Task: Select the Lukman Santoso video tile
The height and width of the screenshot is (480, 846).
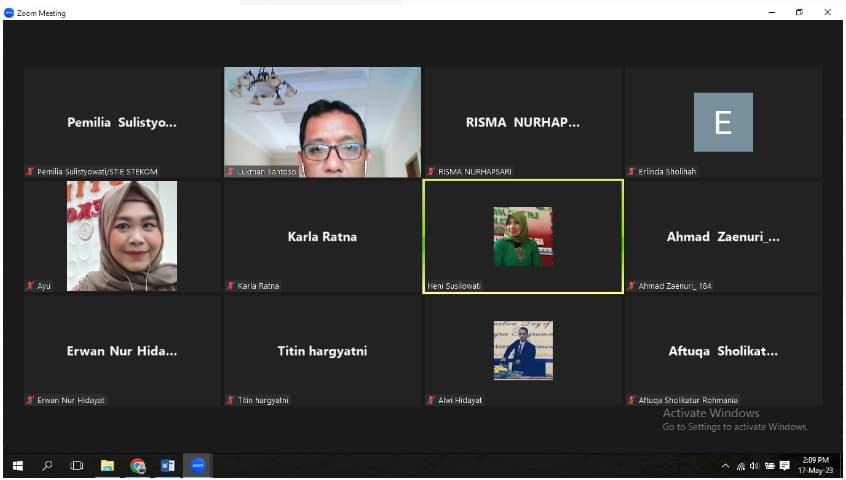Action: (x=322, y=121)
